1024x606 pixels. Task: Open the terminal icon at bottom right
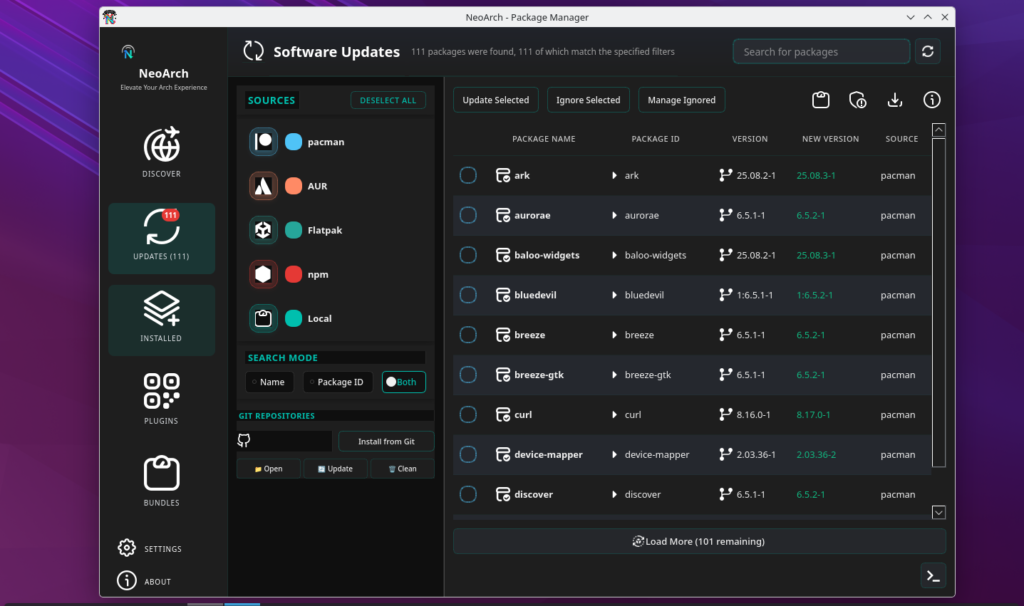coord(933,575)
